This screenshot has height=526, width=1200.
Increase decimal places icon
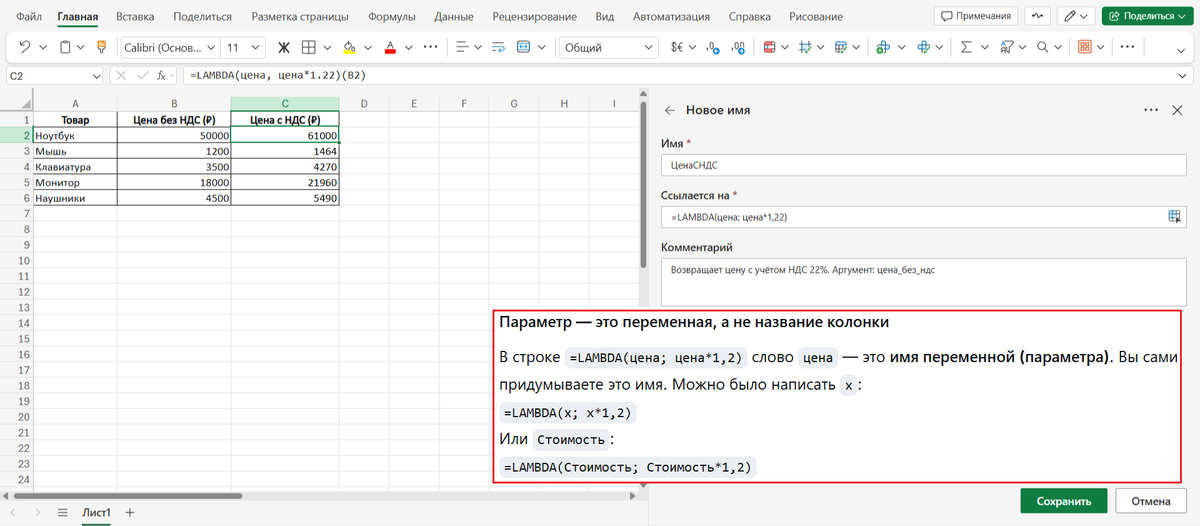coord(713,47)
